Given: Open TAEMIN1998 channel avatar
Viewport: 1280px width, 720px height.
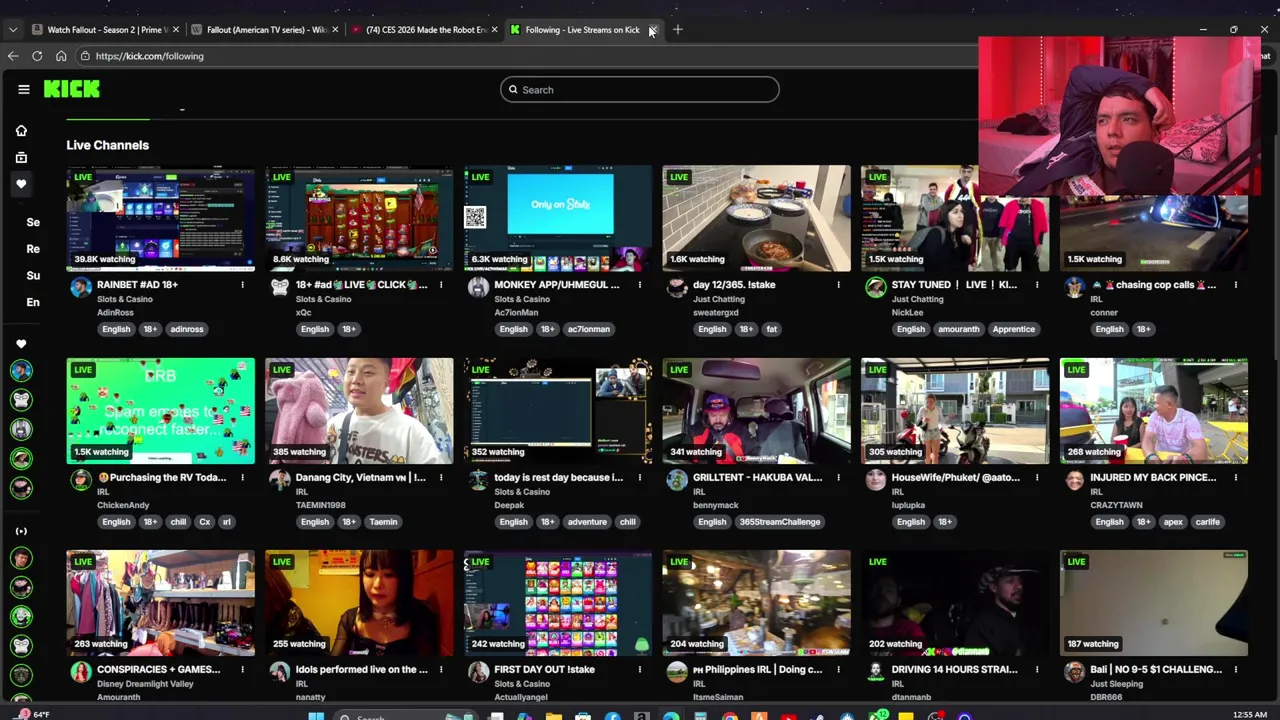Looking at the screenshot, I should coord(280,481).
